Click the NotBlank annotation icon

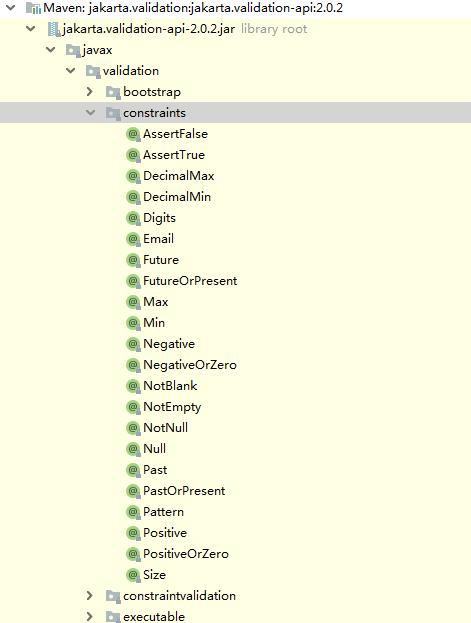click(x=134, y=386)
